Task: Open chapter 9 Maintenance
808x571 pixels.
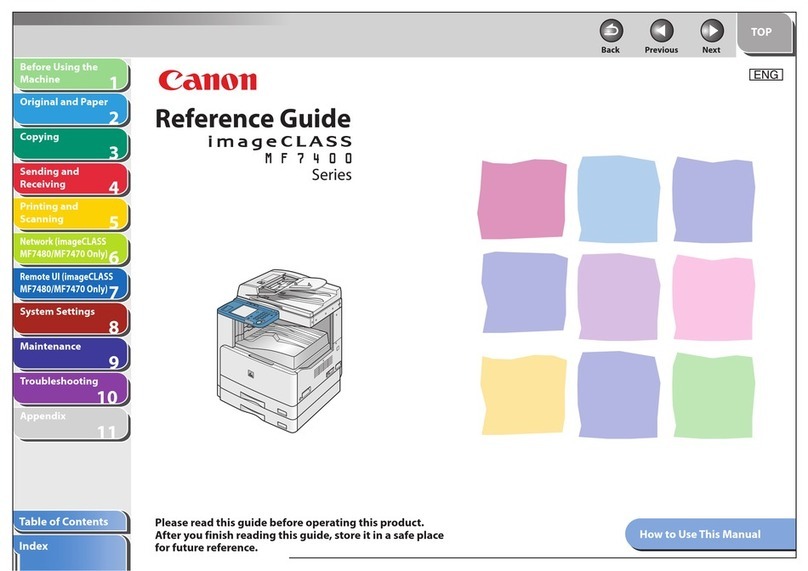Action: (71, 354)
